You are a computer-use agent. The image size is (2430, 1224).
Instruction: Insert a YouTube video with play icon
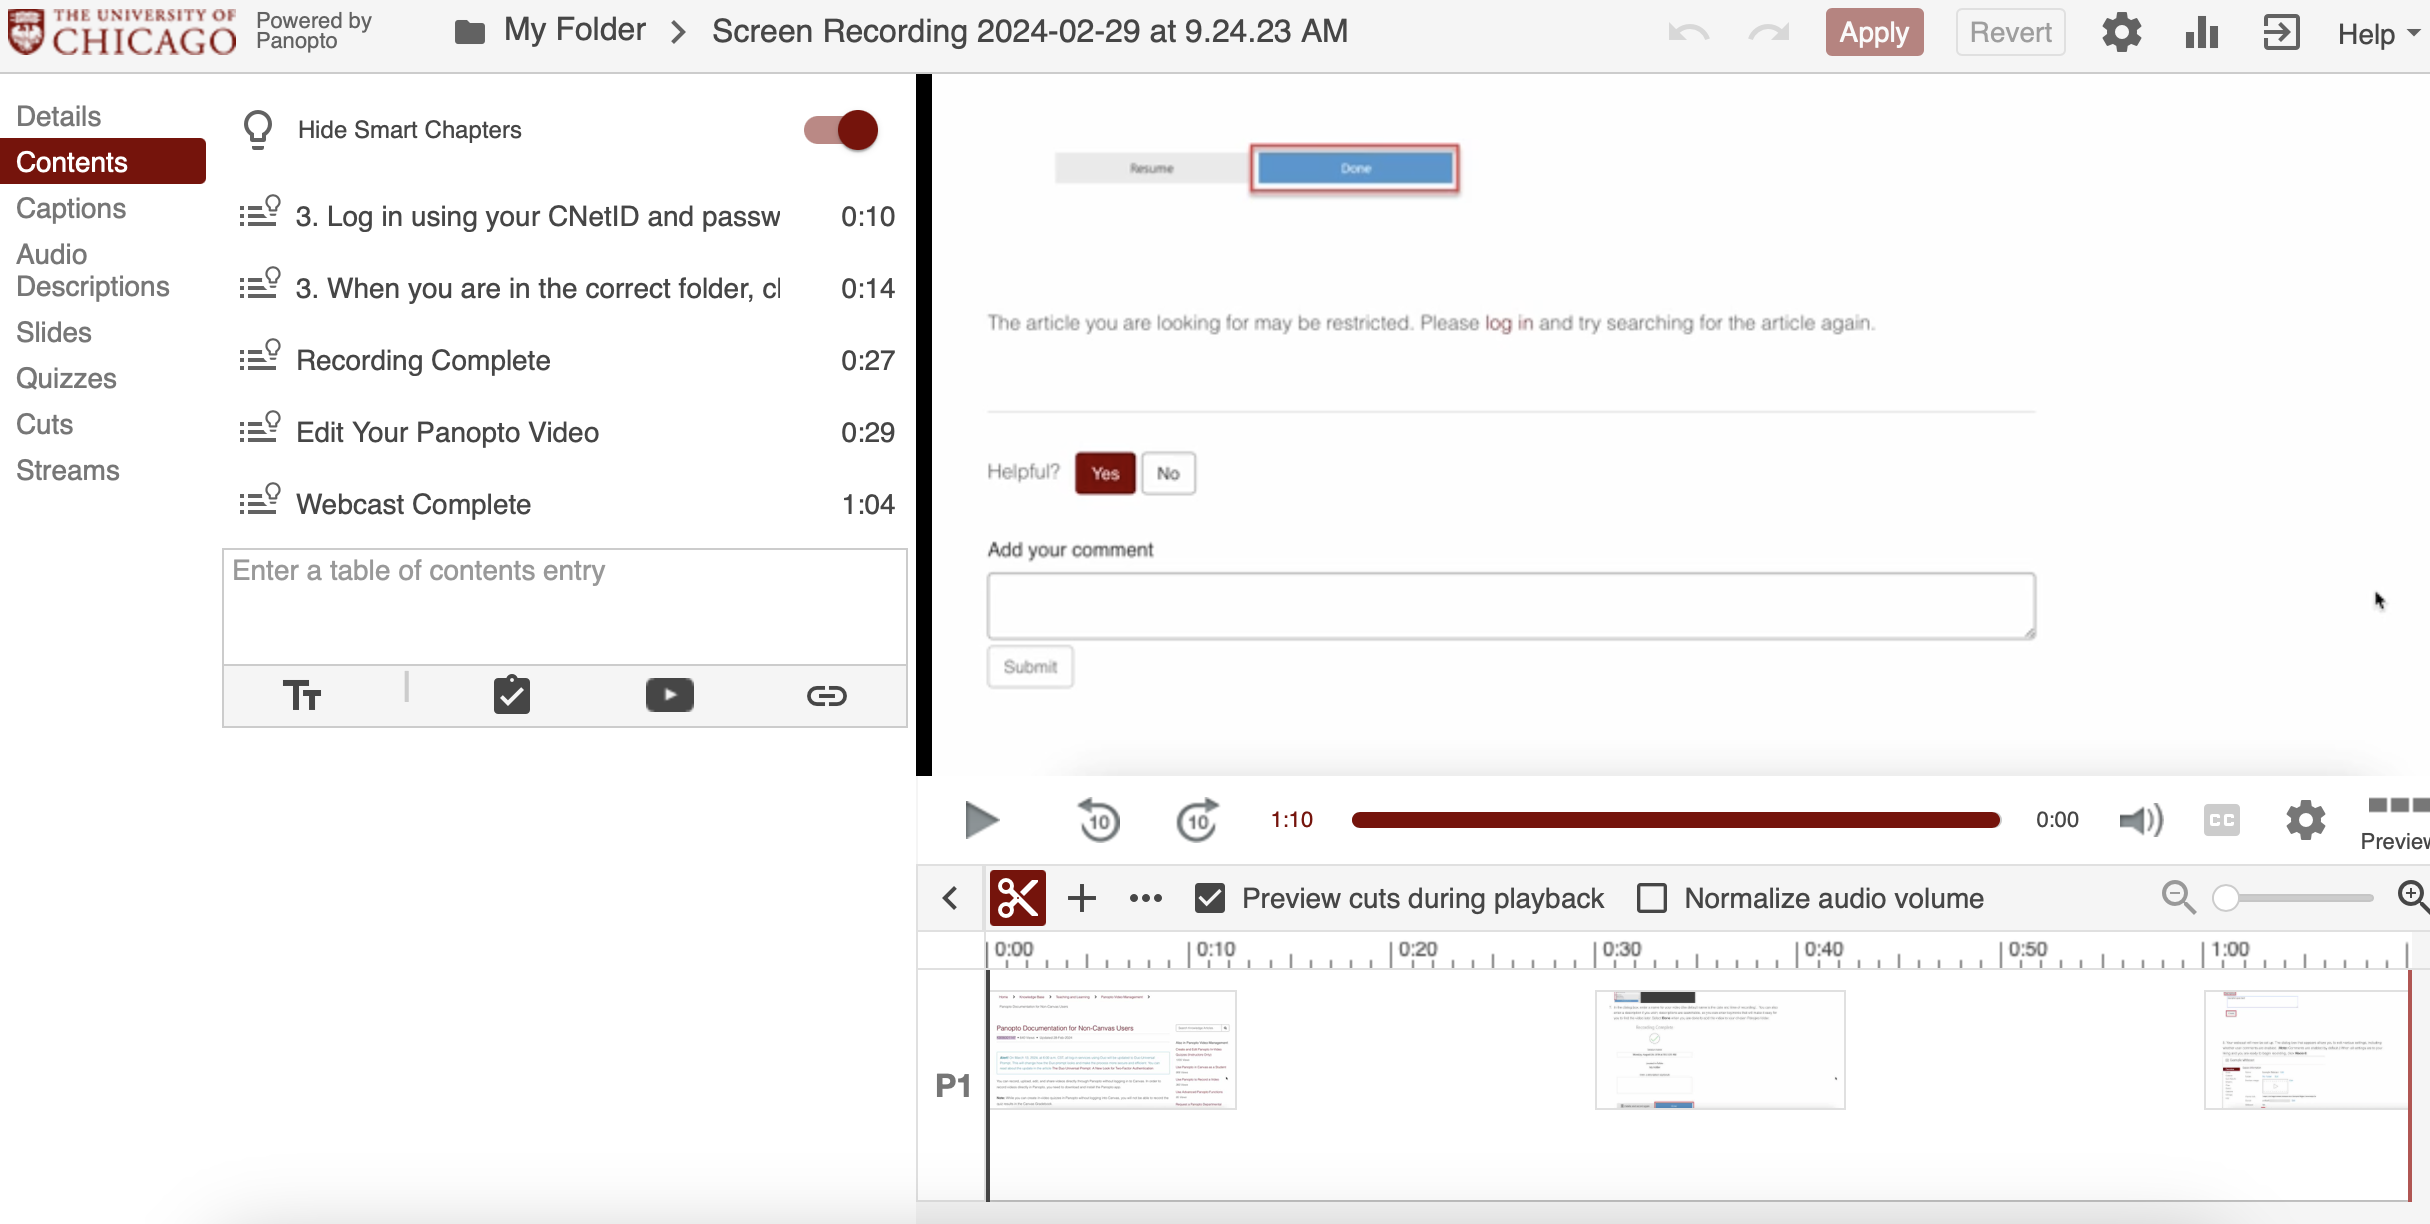[669, 695]
